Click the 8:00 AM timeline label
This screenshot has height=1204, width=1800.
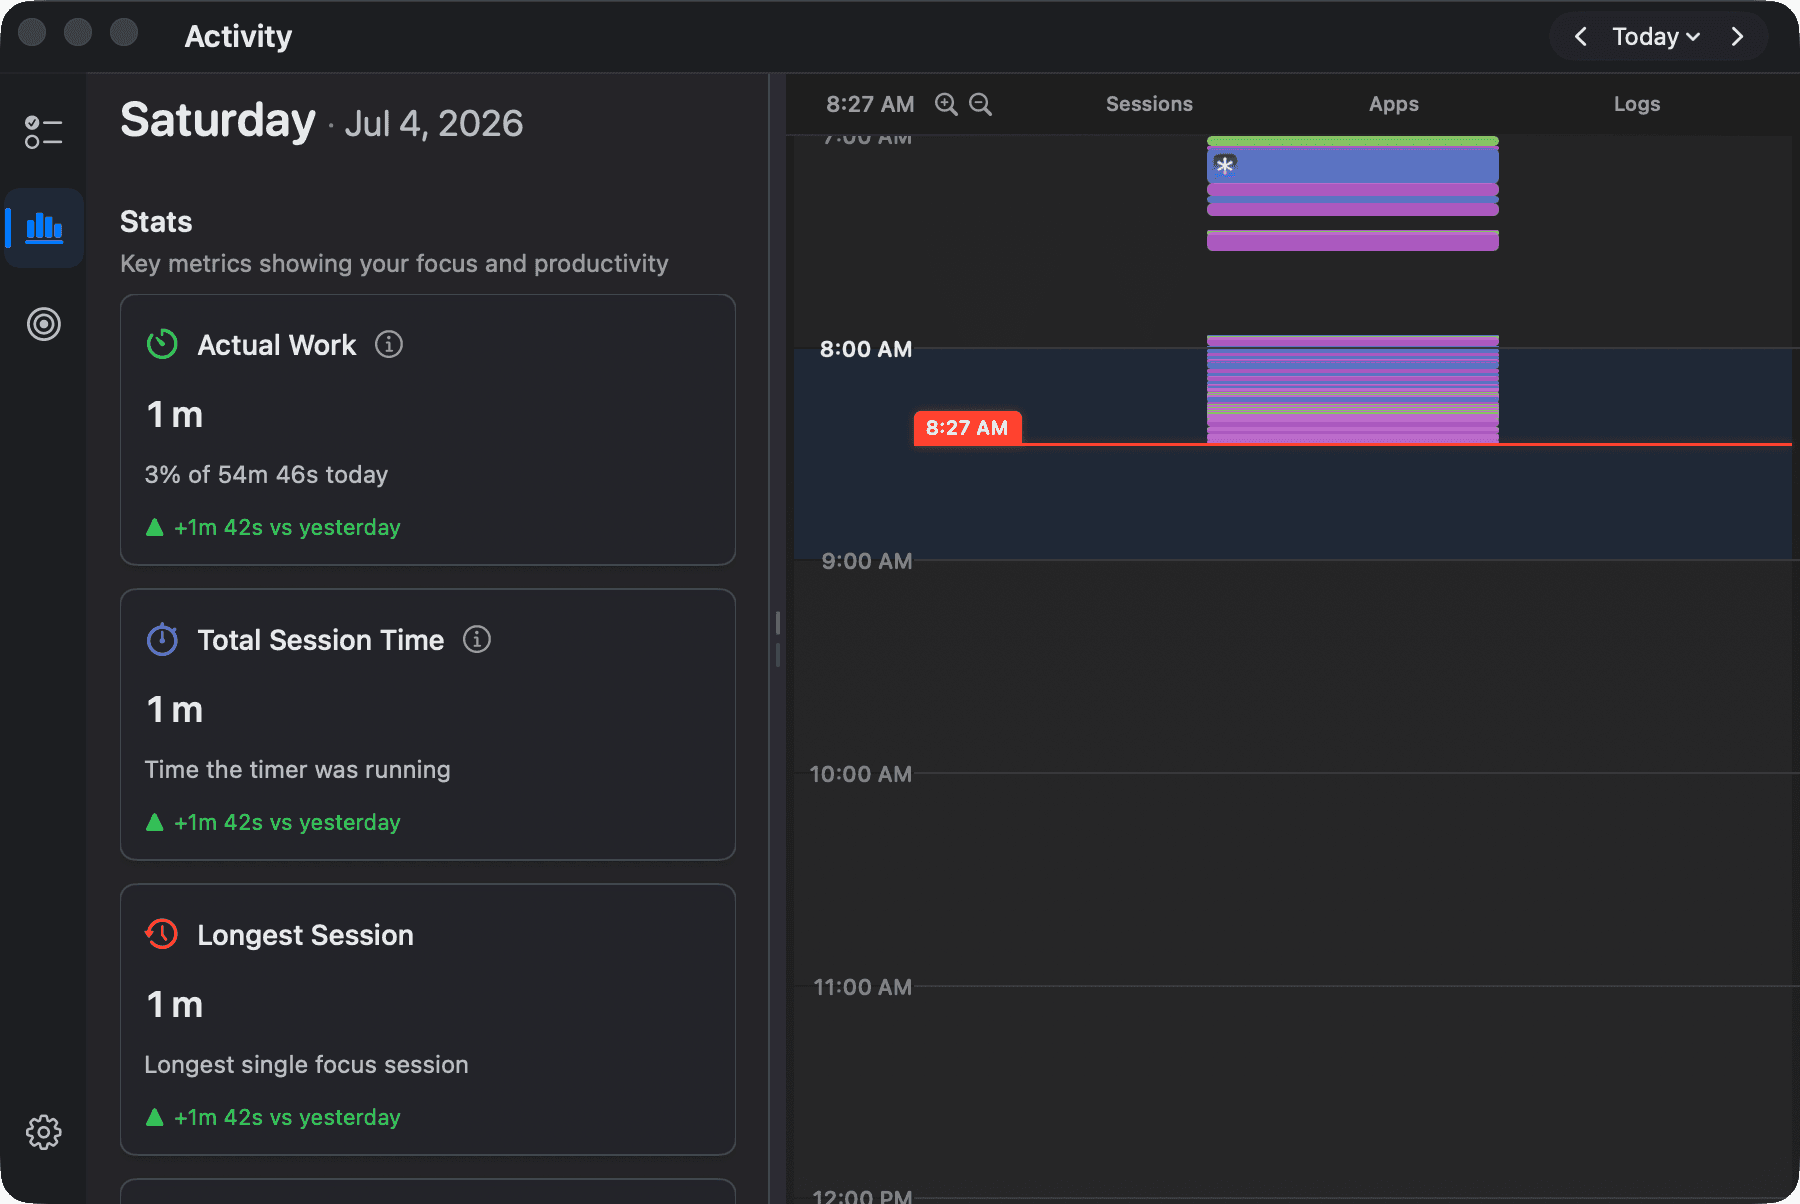pos(866,349)
